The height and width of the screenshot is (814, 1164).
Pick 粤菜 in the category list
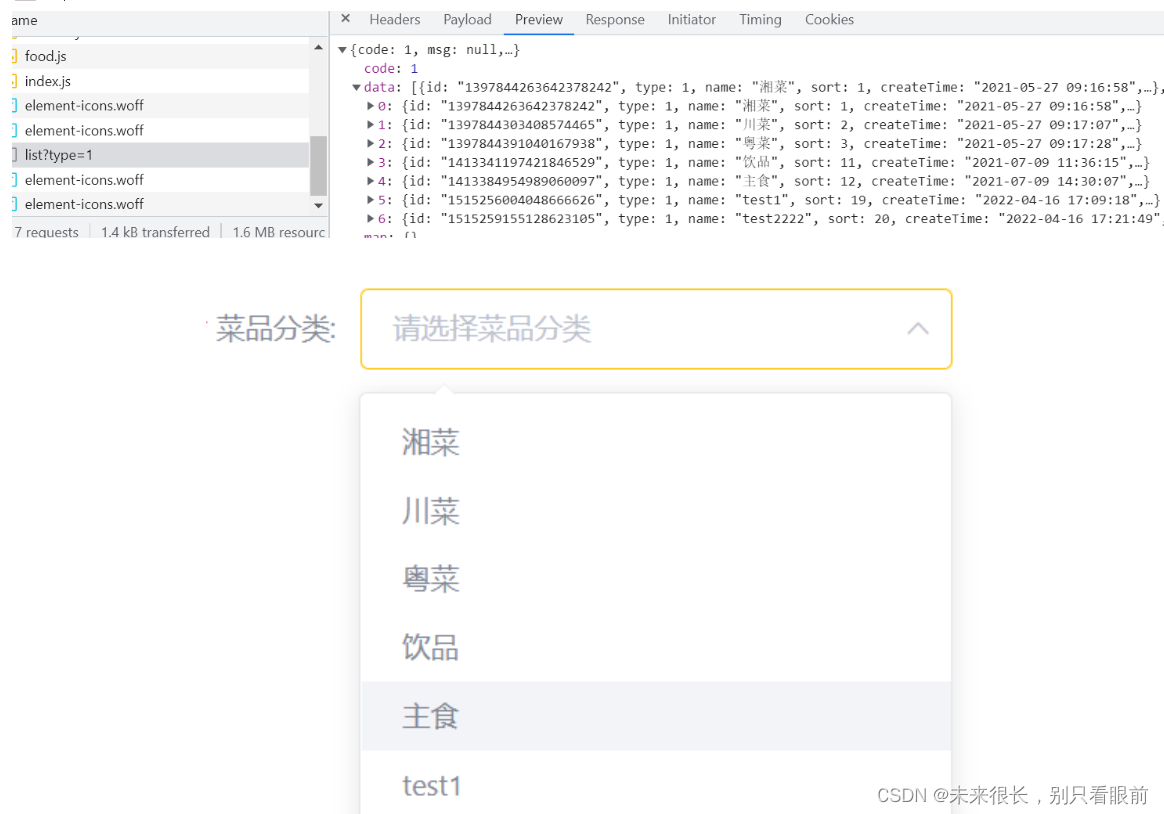click(656, 579)
